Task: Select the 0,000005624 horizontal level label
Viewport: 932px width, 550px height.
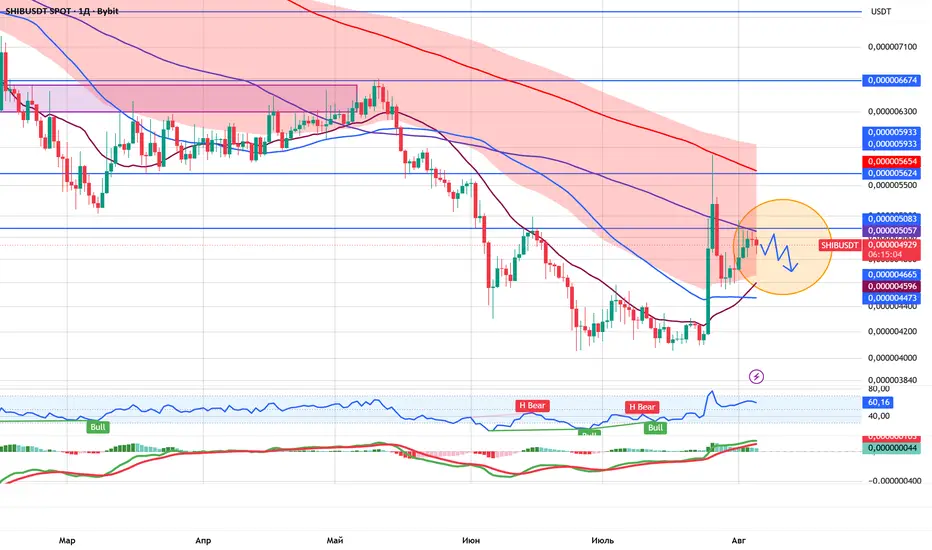Action: (891, 173)
